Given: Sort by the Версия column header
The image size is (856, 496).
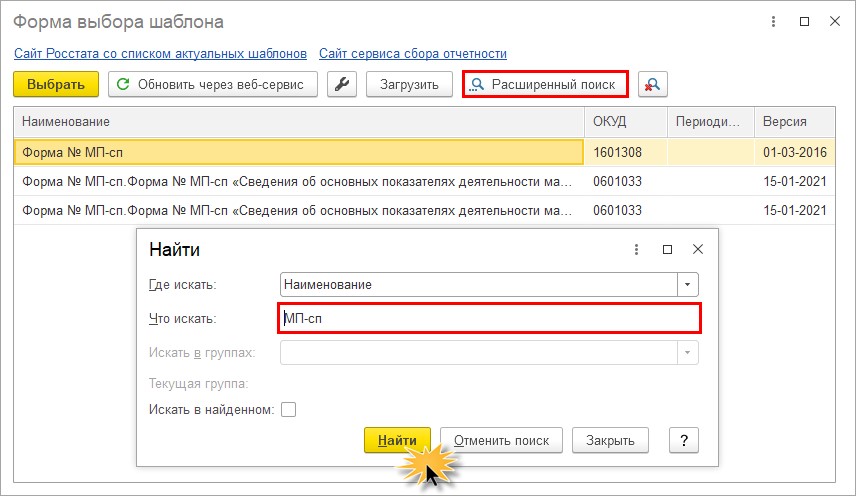Looking at the screenshot, I should (795, 122).
